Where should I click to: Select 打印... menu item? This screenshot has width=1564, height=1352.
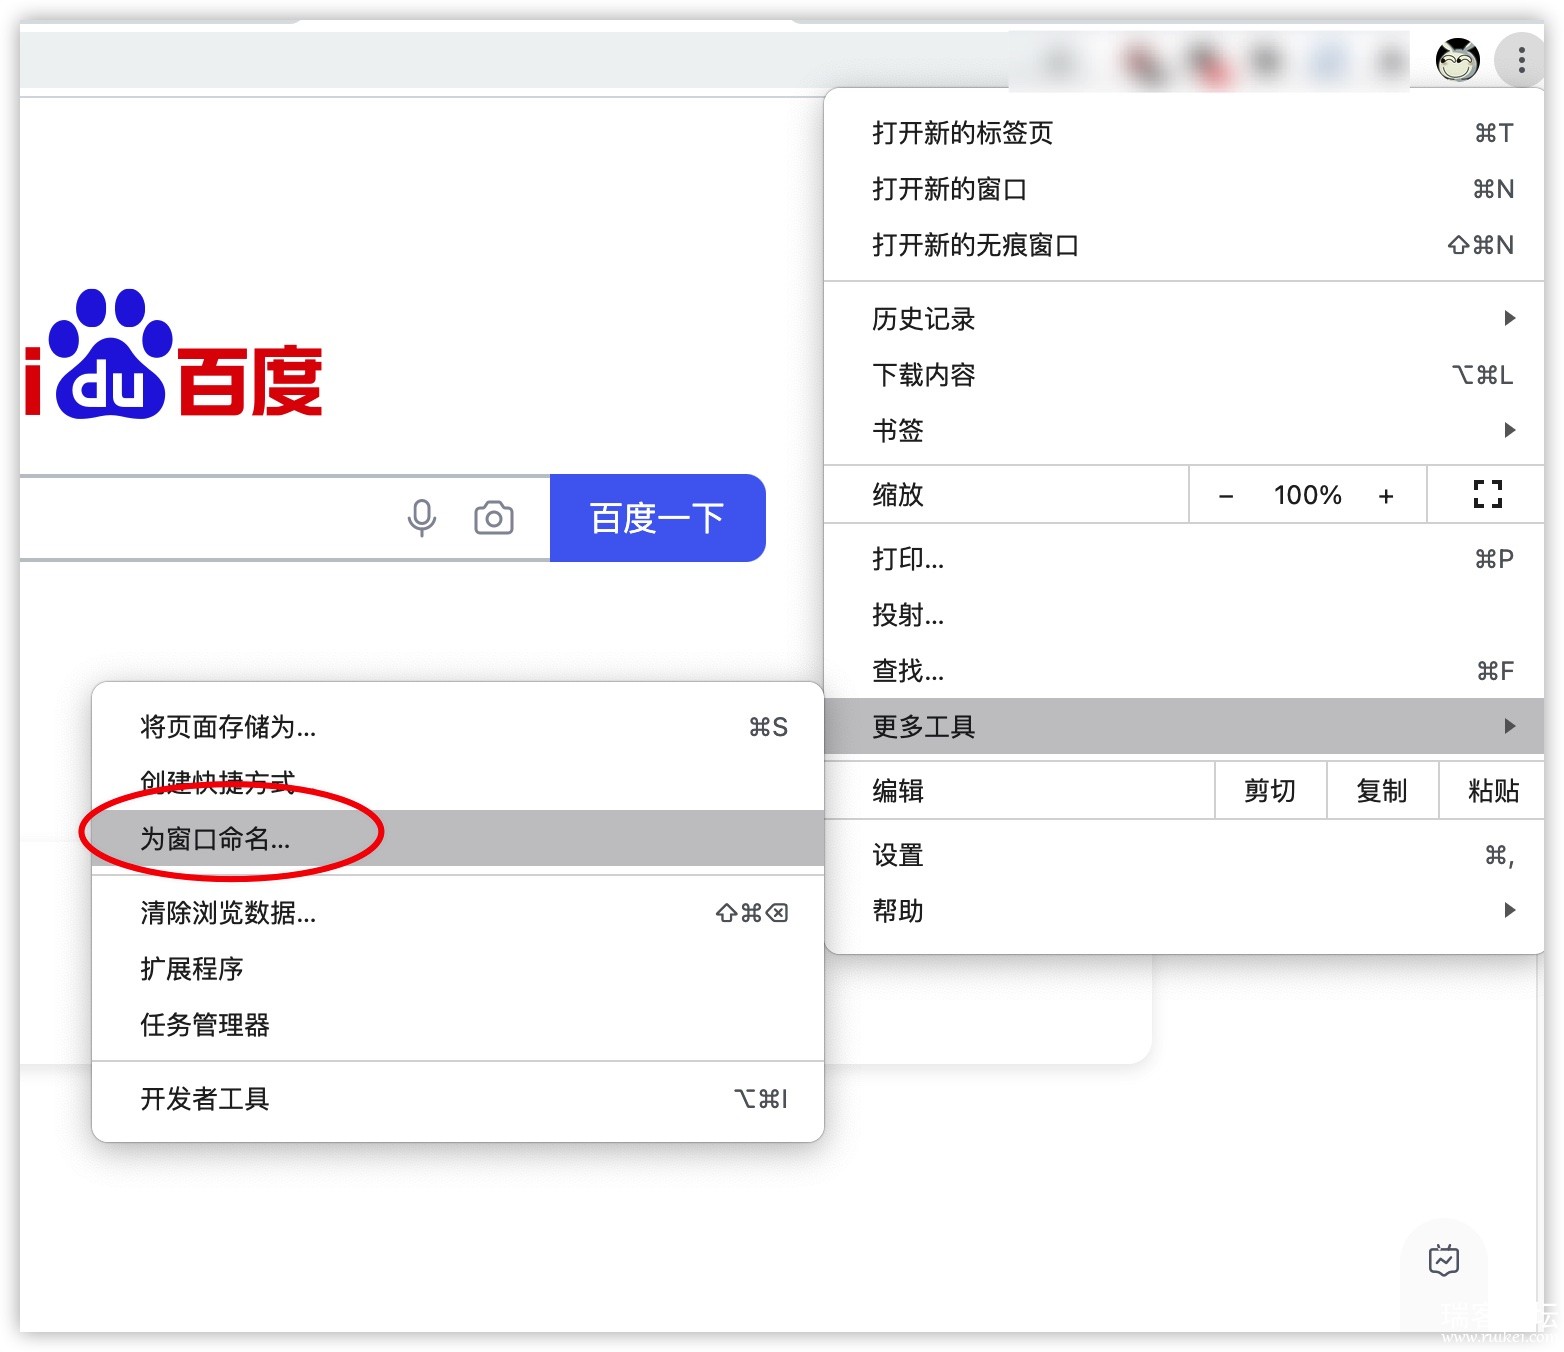tap(1184, 559)
